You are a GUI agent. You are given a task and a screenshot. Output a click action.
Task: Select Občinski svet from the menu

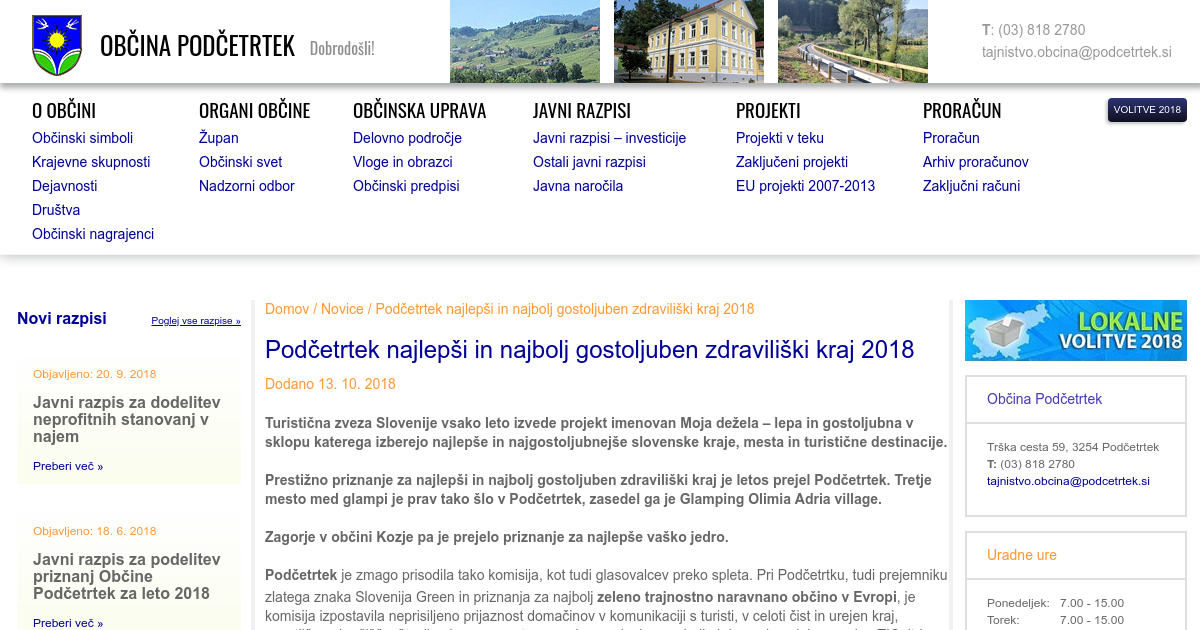point(240,162)
